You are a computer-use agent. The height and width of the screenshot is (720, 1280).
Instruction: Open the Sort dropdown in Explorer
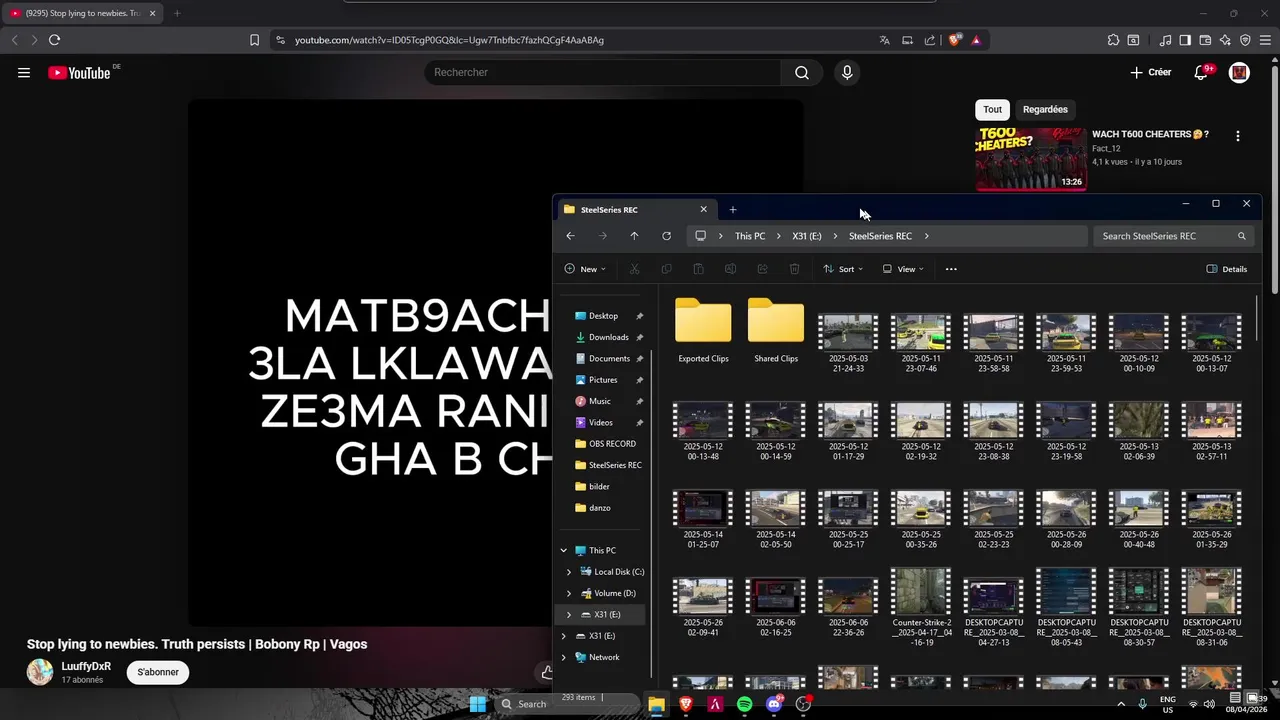point(843,269)
